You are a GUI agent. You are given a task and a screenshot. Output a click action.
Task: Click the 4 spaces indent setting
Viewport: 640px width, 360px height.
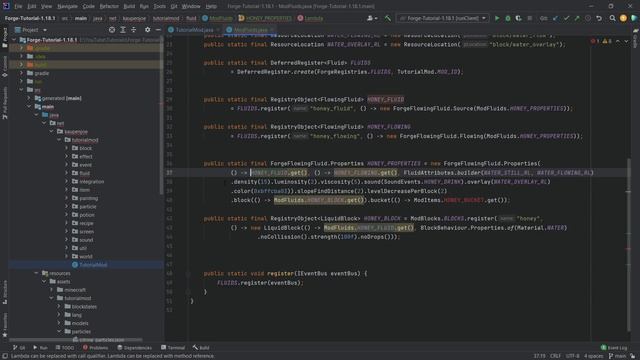tap(593, 356)
